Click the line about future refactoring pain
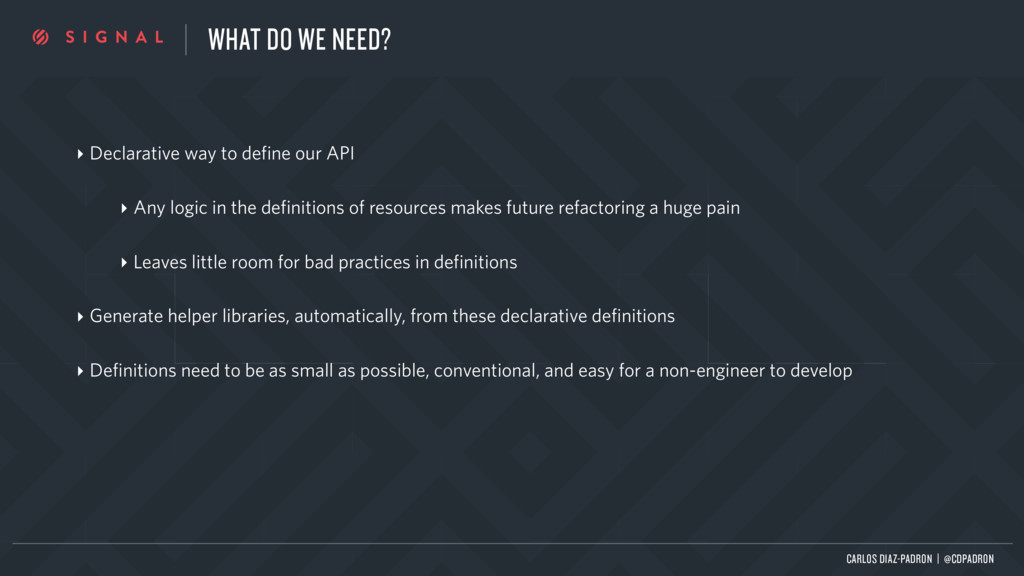 click(437, 208)
